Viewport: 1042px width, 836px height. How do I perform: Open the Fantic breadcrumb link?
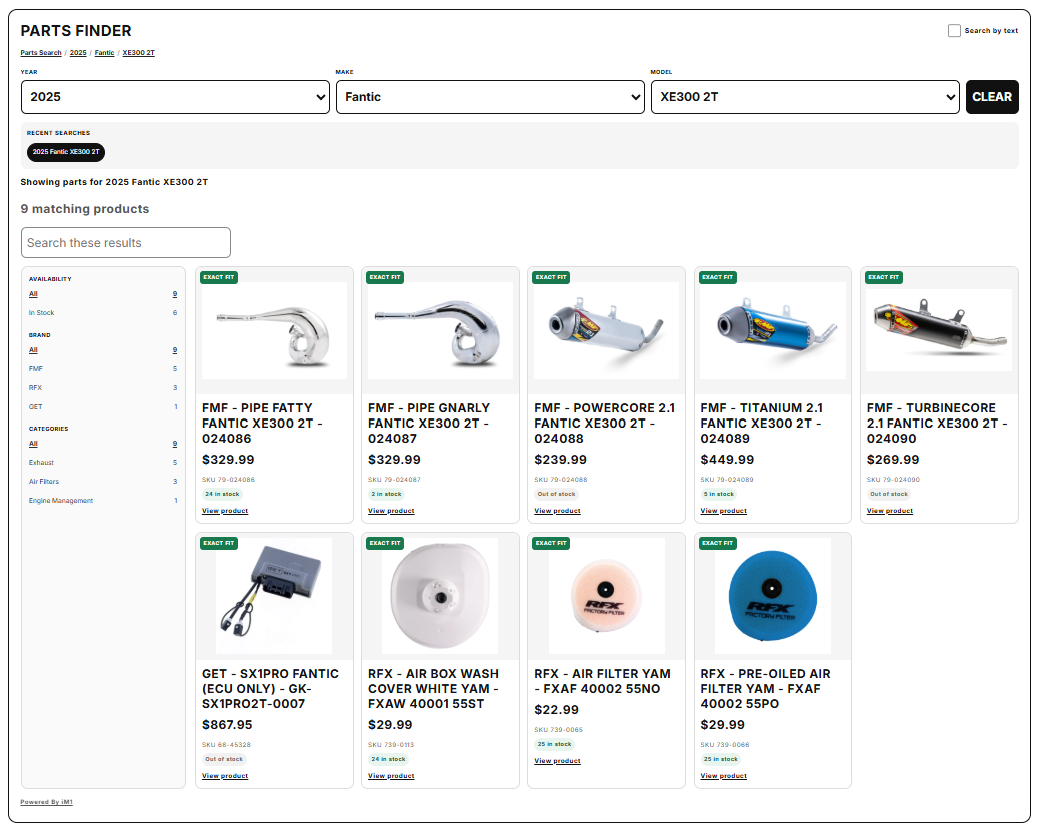tap(104, 52)
